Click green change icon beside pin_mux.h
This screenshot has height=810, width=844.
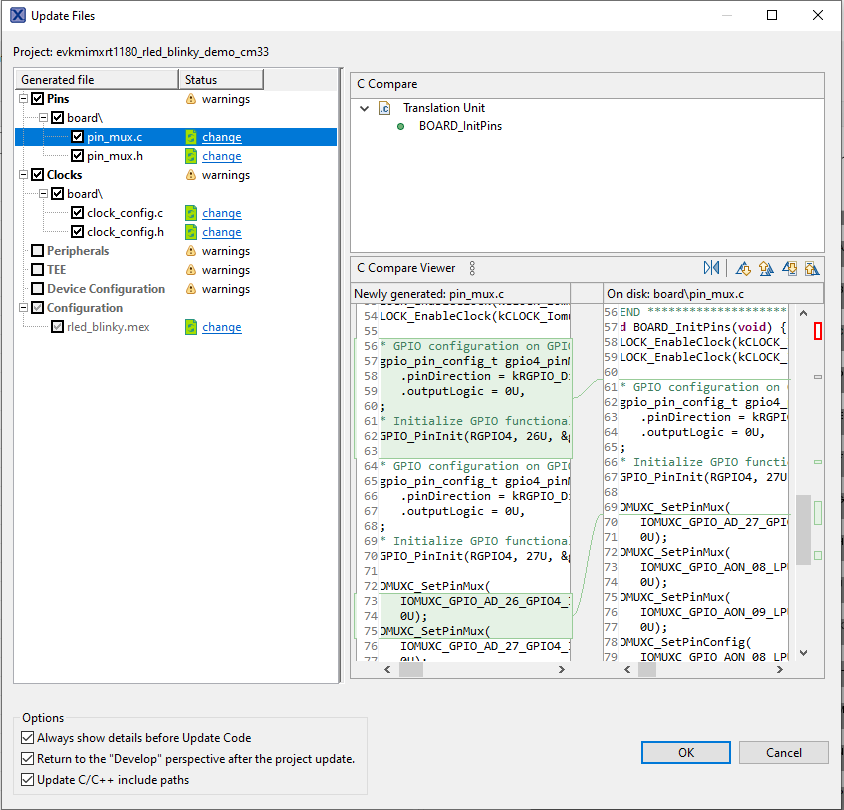coord(191,156)
